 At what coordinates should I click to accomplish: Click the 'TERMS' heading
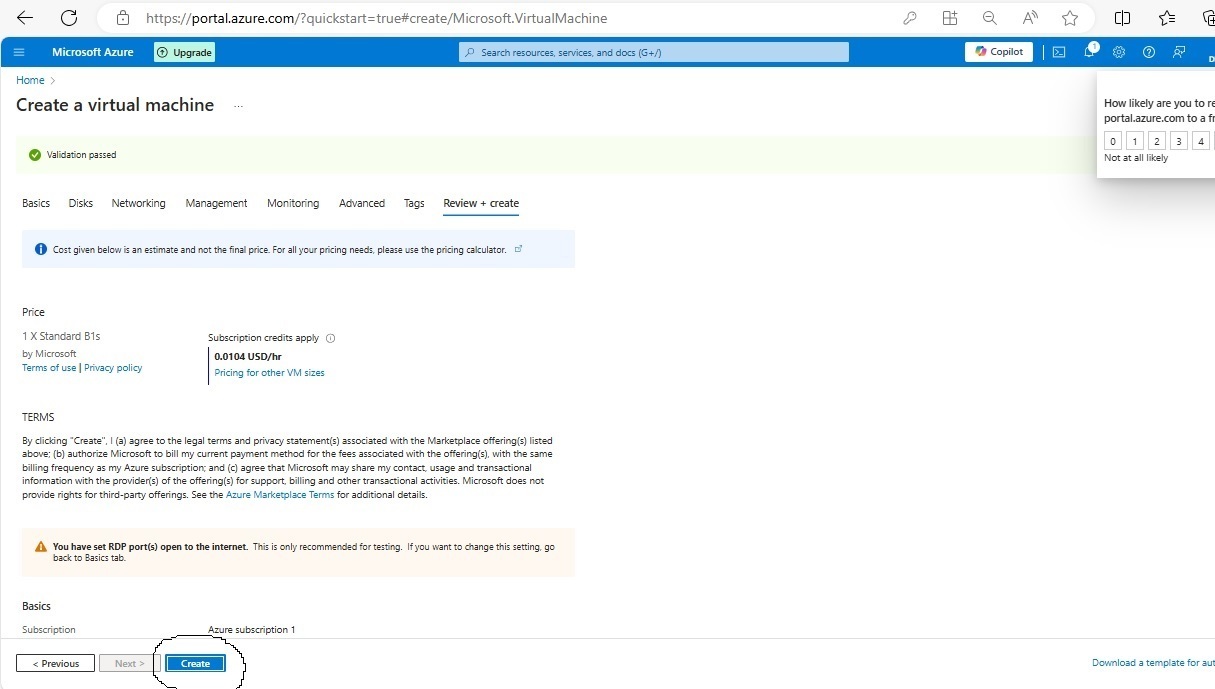coord(38,417)
